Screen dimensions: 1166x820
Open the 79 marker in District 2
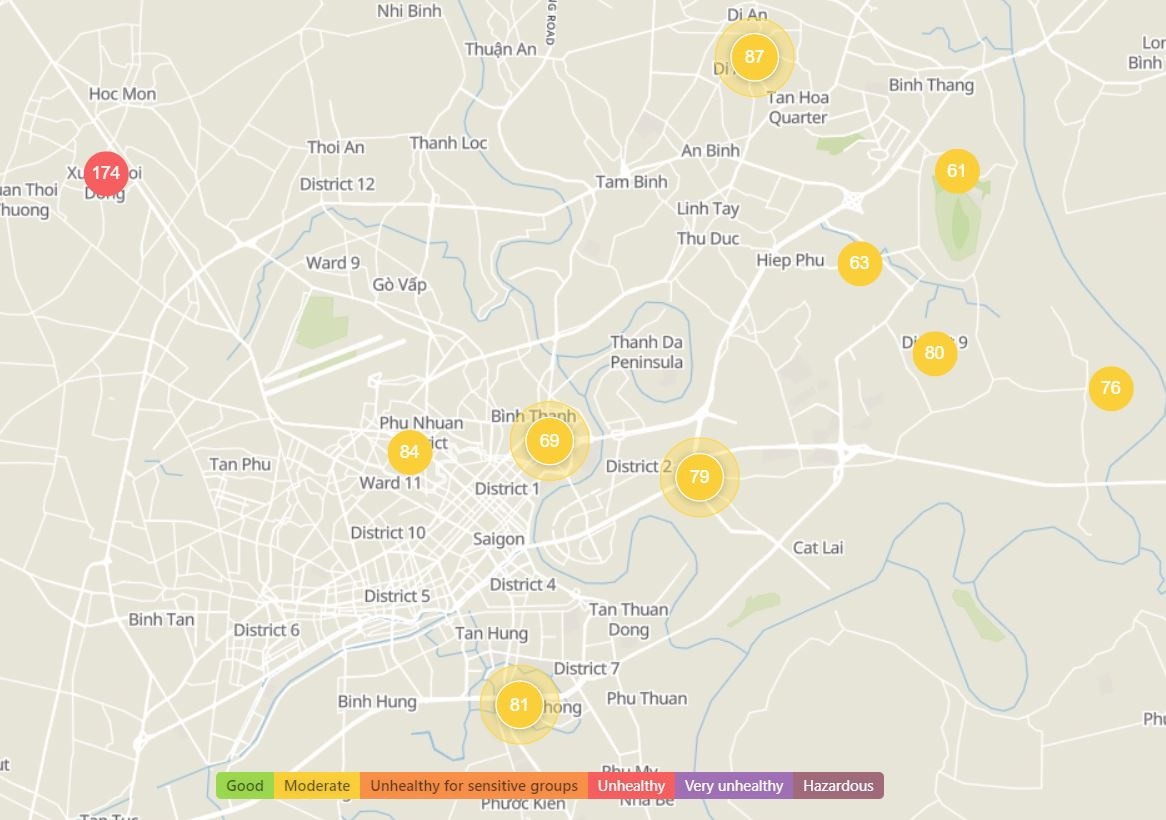pyautogui.click(x=699, y=477)
